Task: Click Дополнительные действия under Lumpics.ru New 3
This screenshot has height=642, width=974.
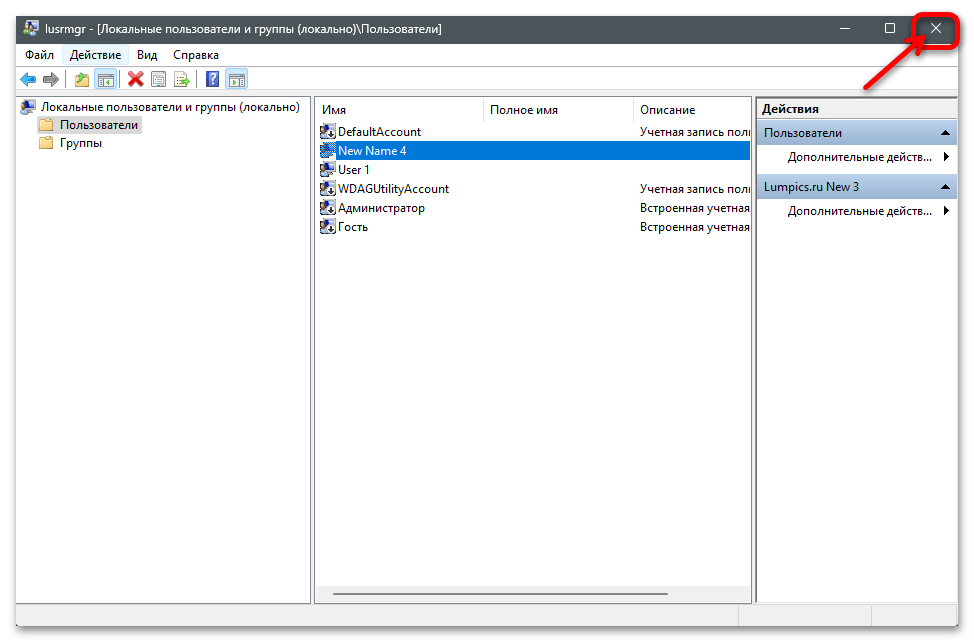Action: 860,211
